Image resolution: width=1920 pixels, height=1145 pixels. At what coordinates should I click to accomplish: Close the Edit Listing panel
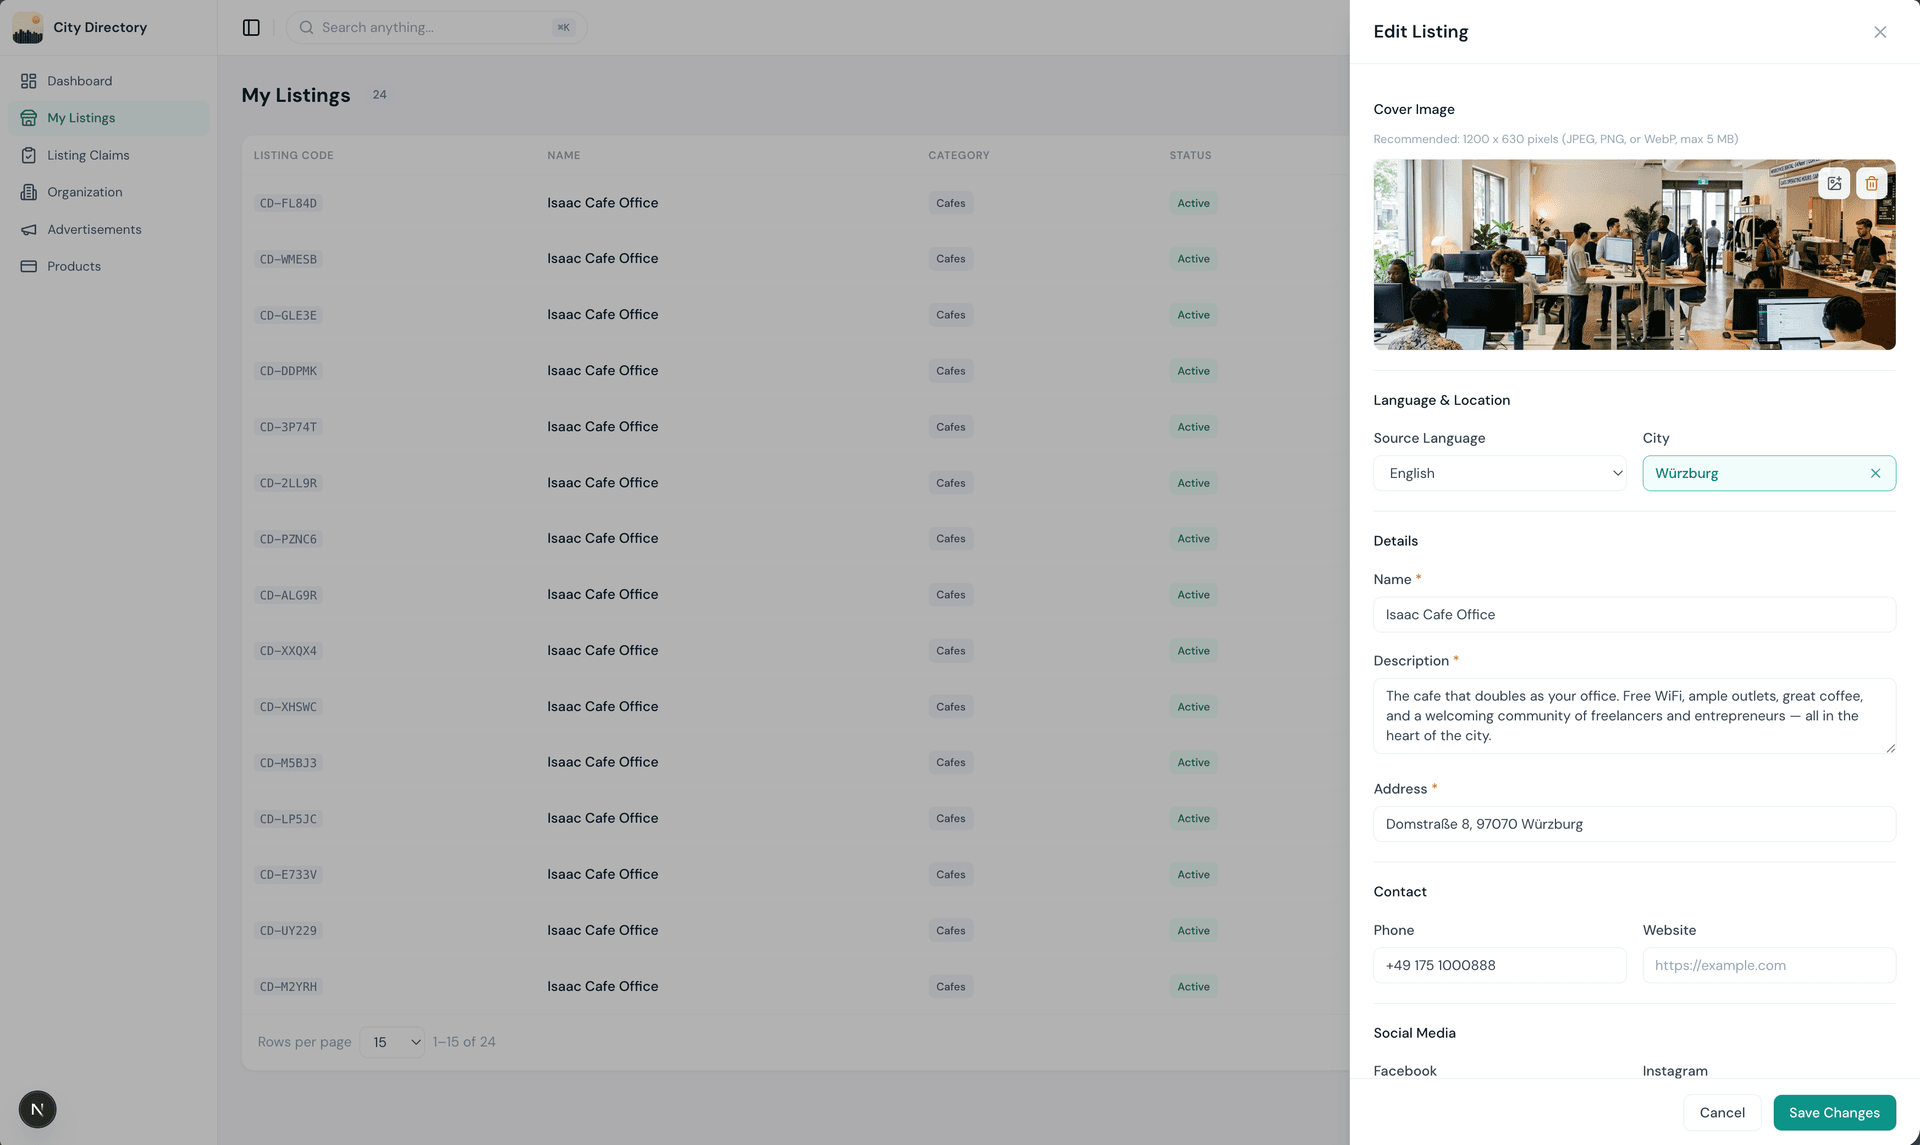click(x=1880, y=31)
